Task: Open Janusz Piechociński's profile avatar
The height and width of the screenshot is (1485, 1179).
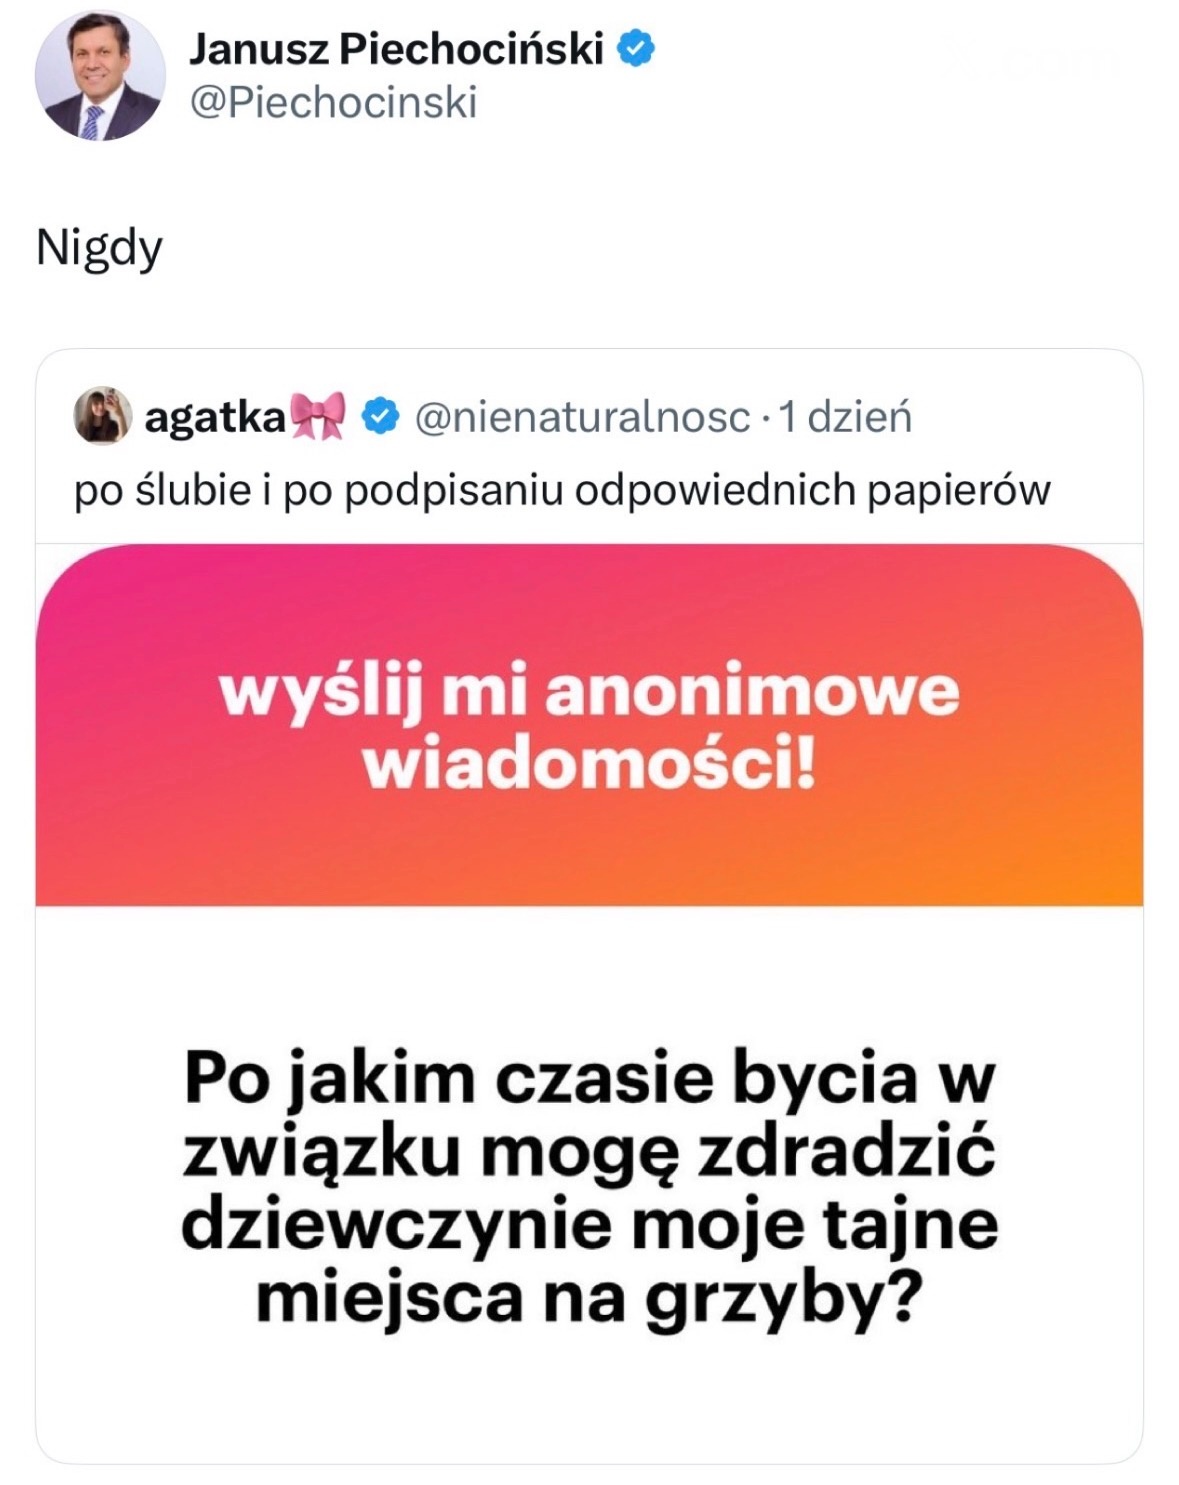Action: click(99, 76)
